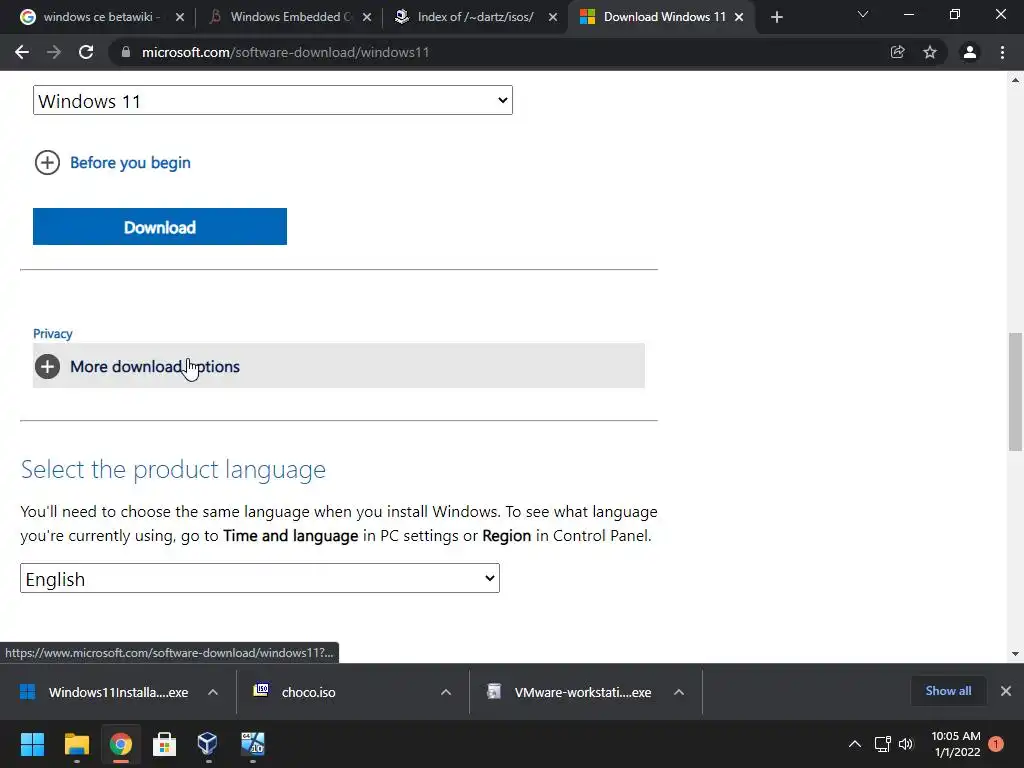Open the Privacy link
Image resolution: width=1024 pixels, height=768 pixels.
[52, 334]
